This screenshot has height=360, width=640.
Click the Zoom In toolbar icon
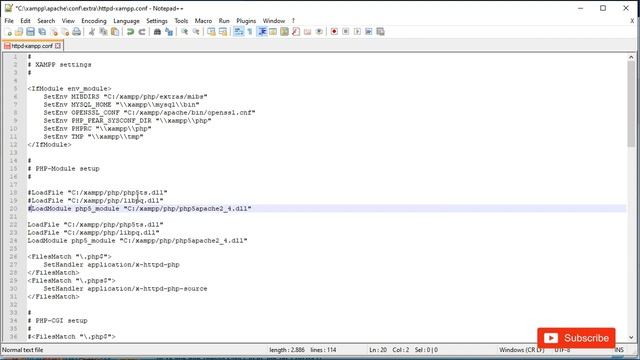[x=184, y=32]
